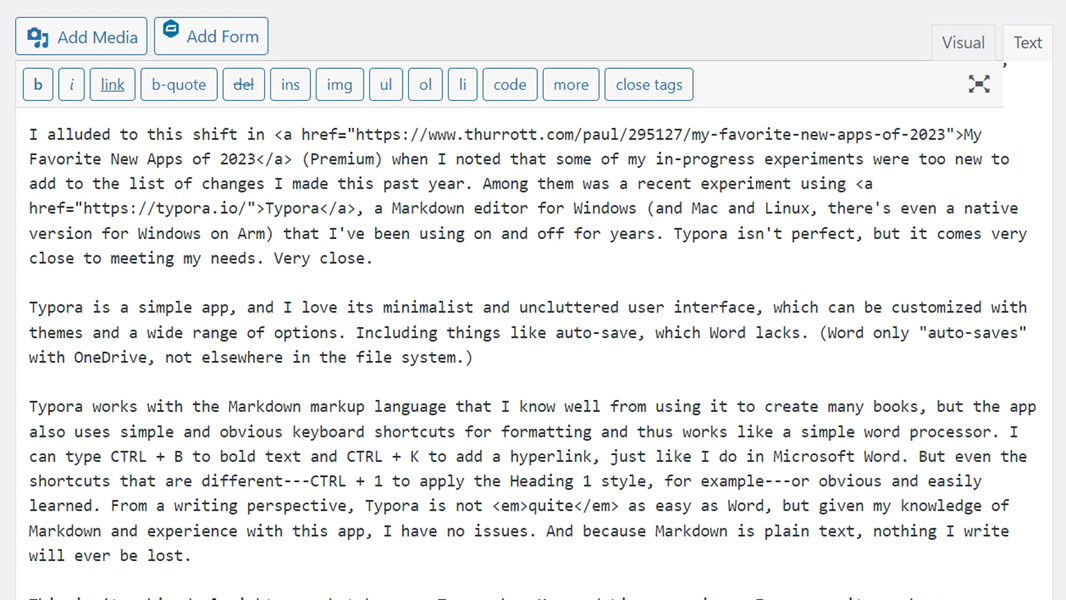The image size is (1066, 600).
Task: Insert an ins tag
Action: tap(290, 85)
